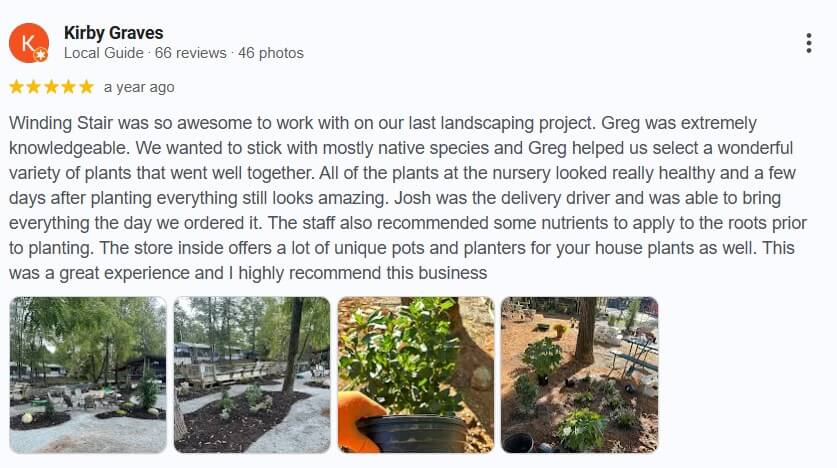Open the first photo of the landscaped garden
The image size is (837, 468).
[88, 375]
